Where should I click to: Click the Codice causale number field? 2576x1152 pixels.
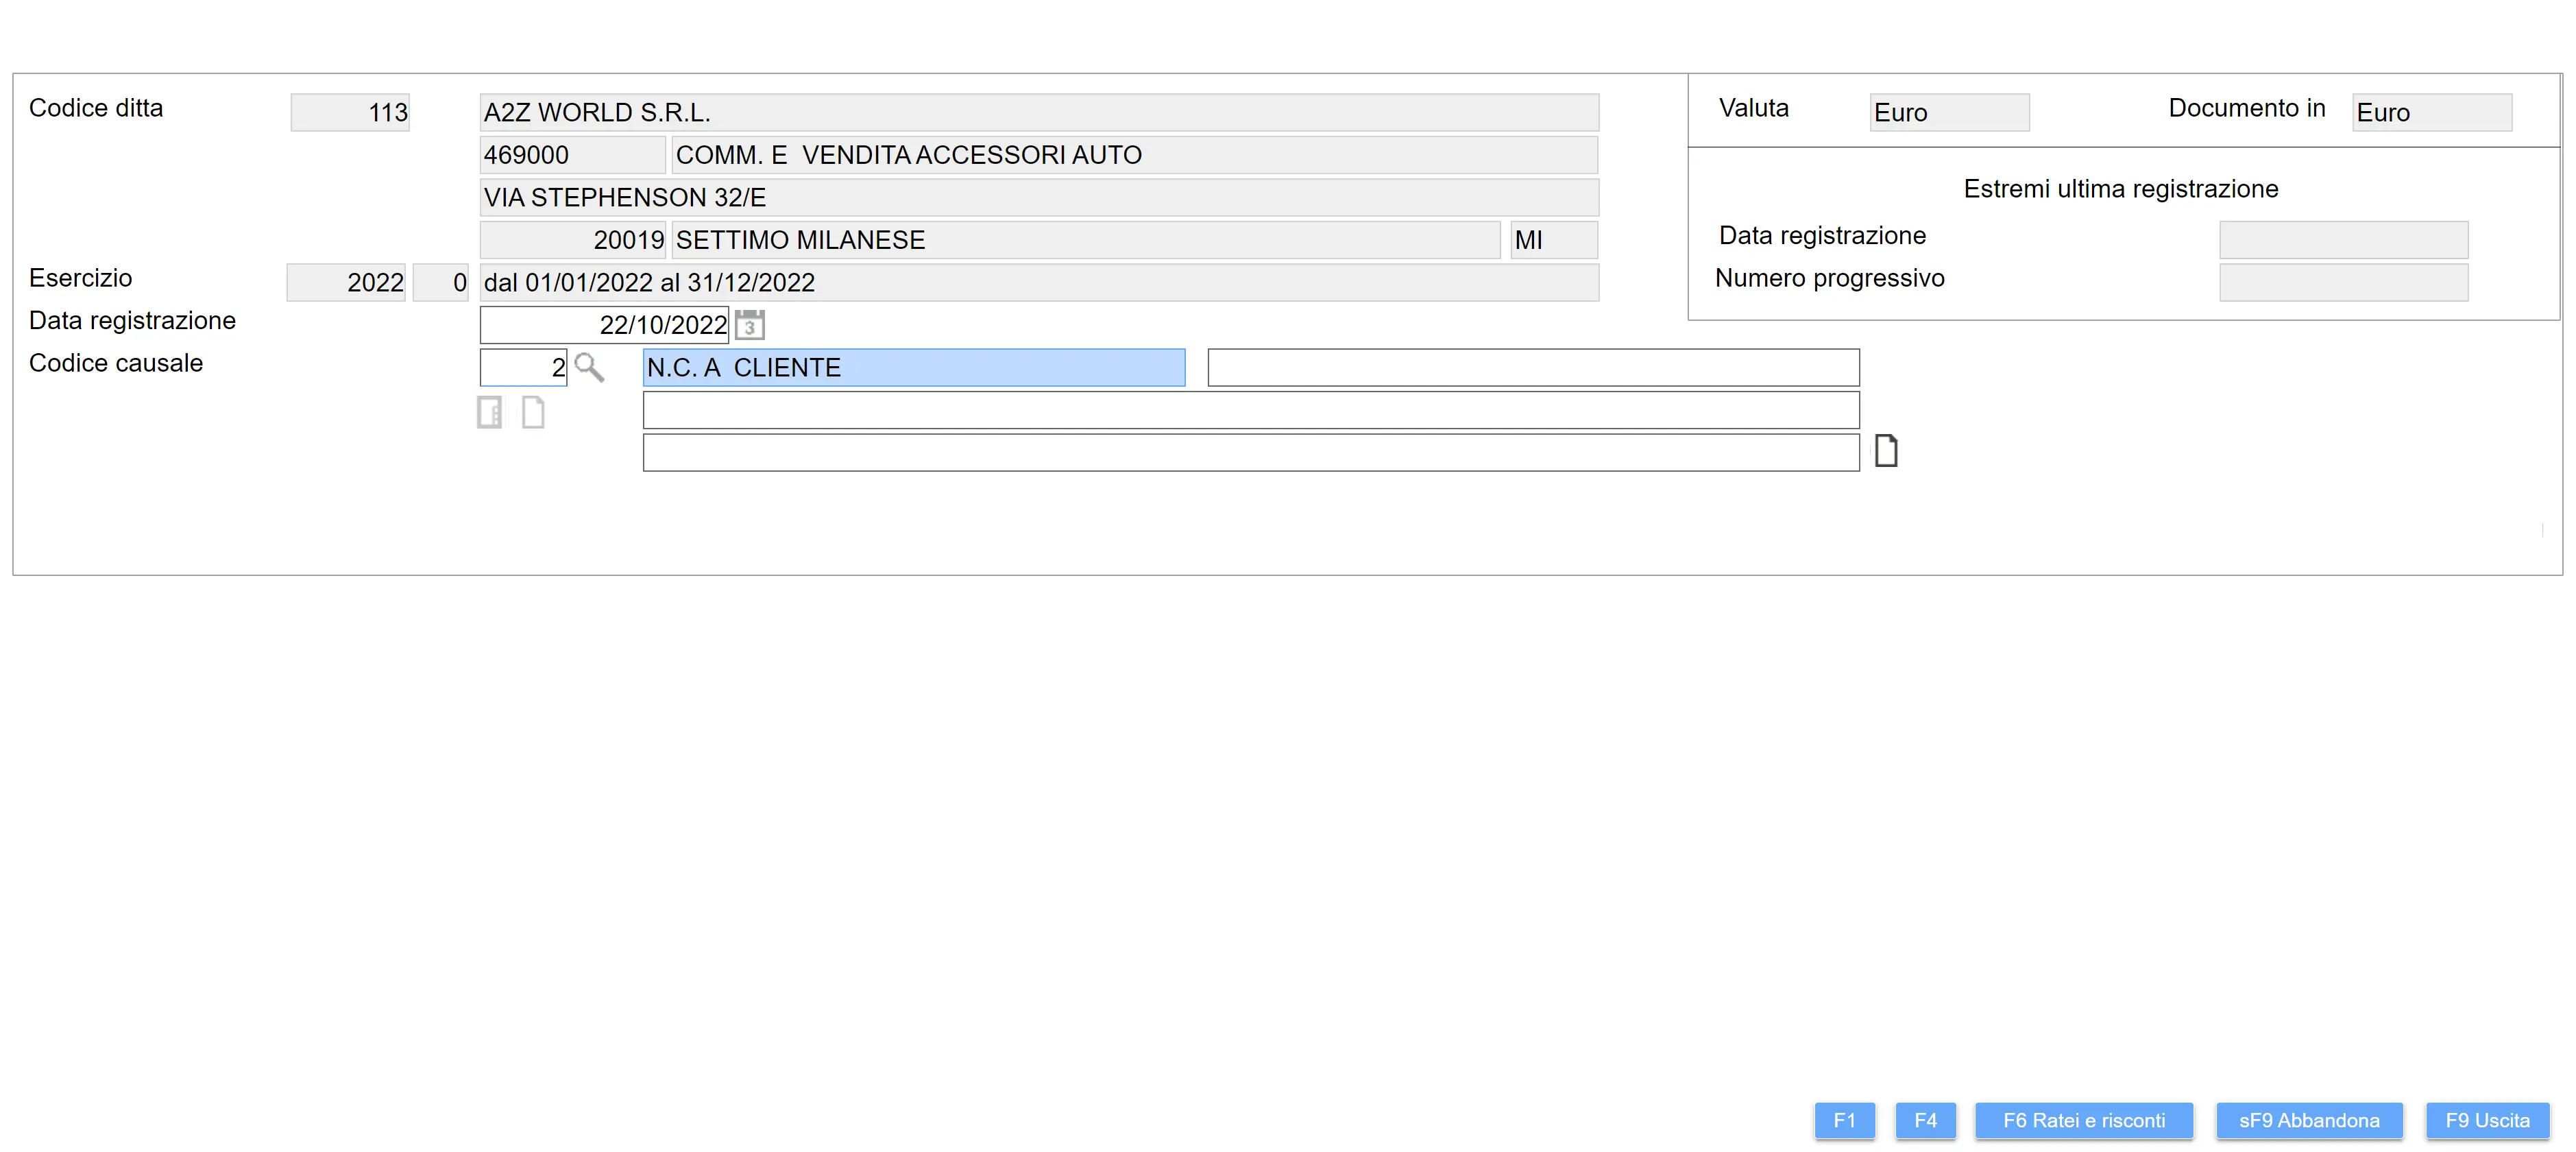[x=522, y=368]
